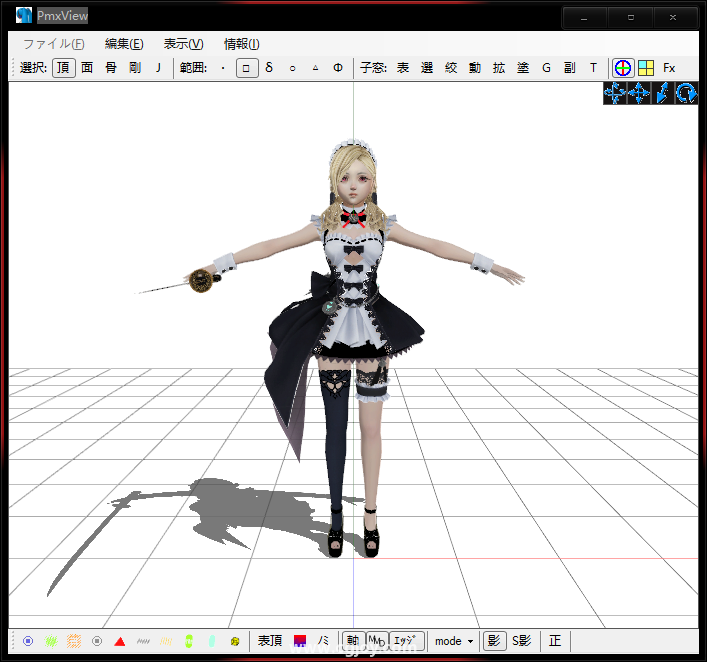This screenshot has height=662, width=707.
Task: Click the red and blue color swatch icon
Action: tap(300, 641)
